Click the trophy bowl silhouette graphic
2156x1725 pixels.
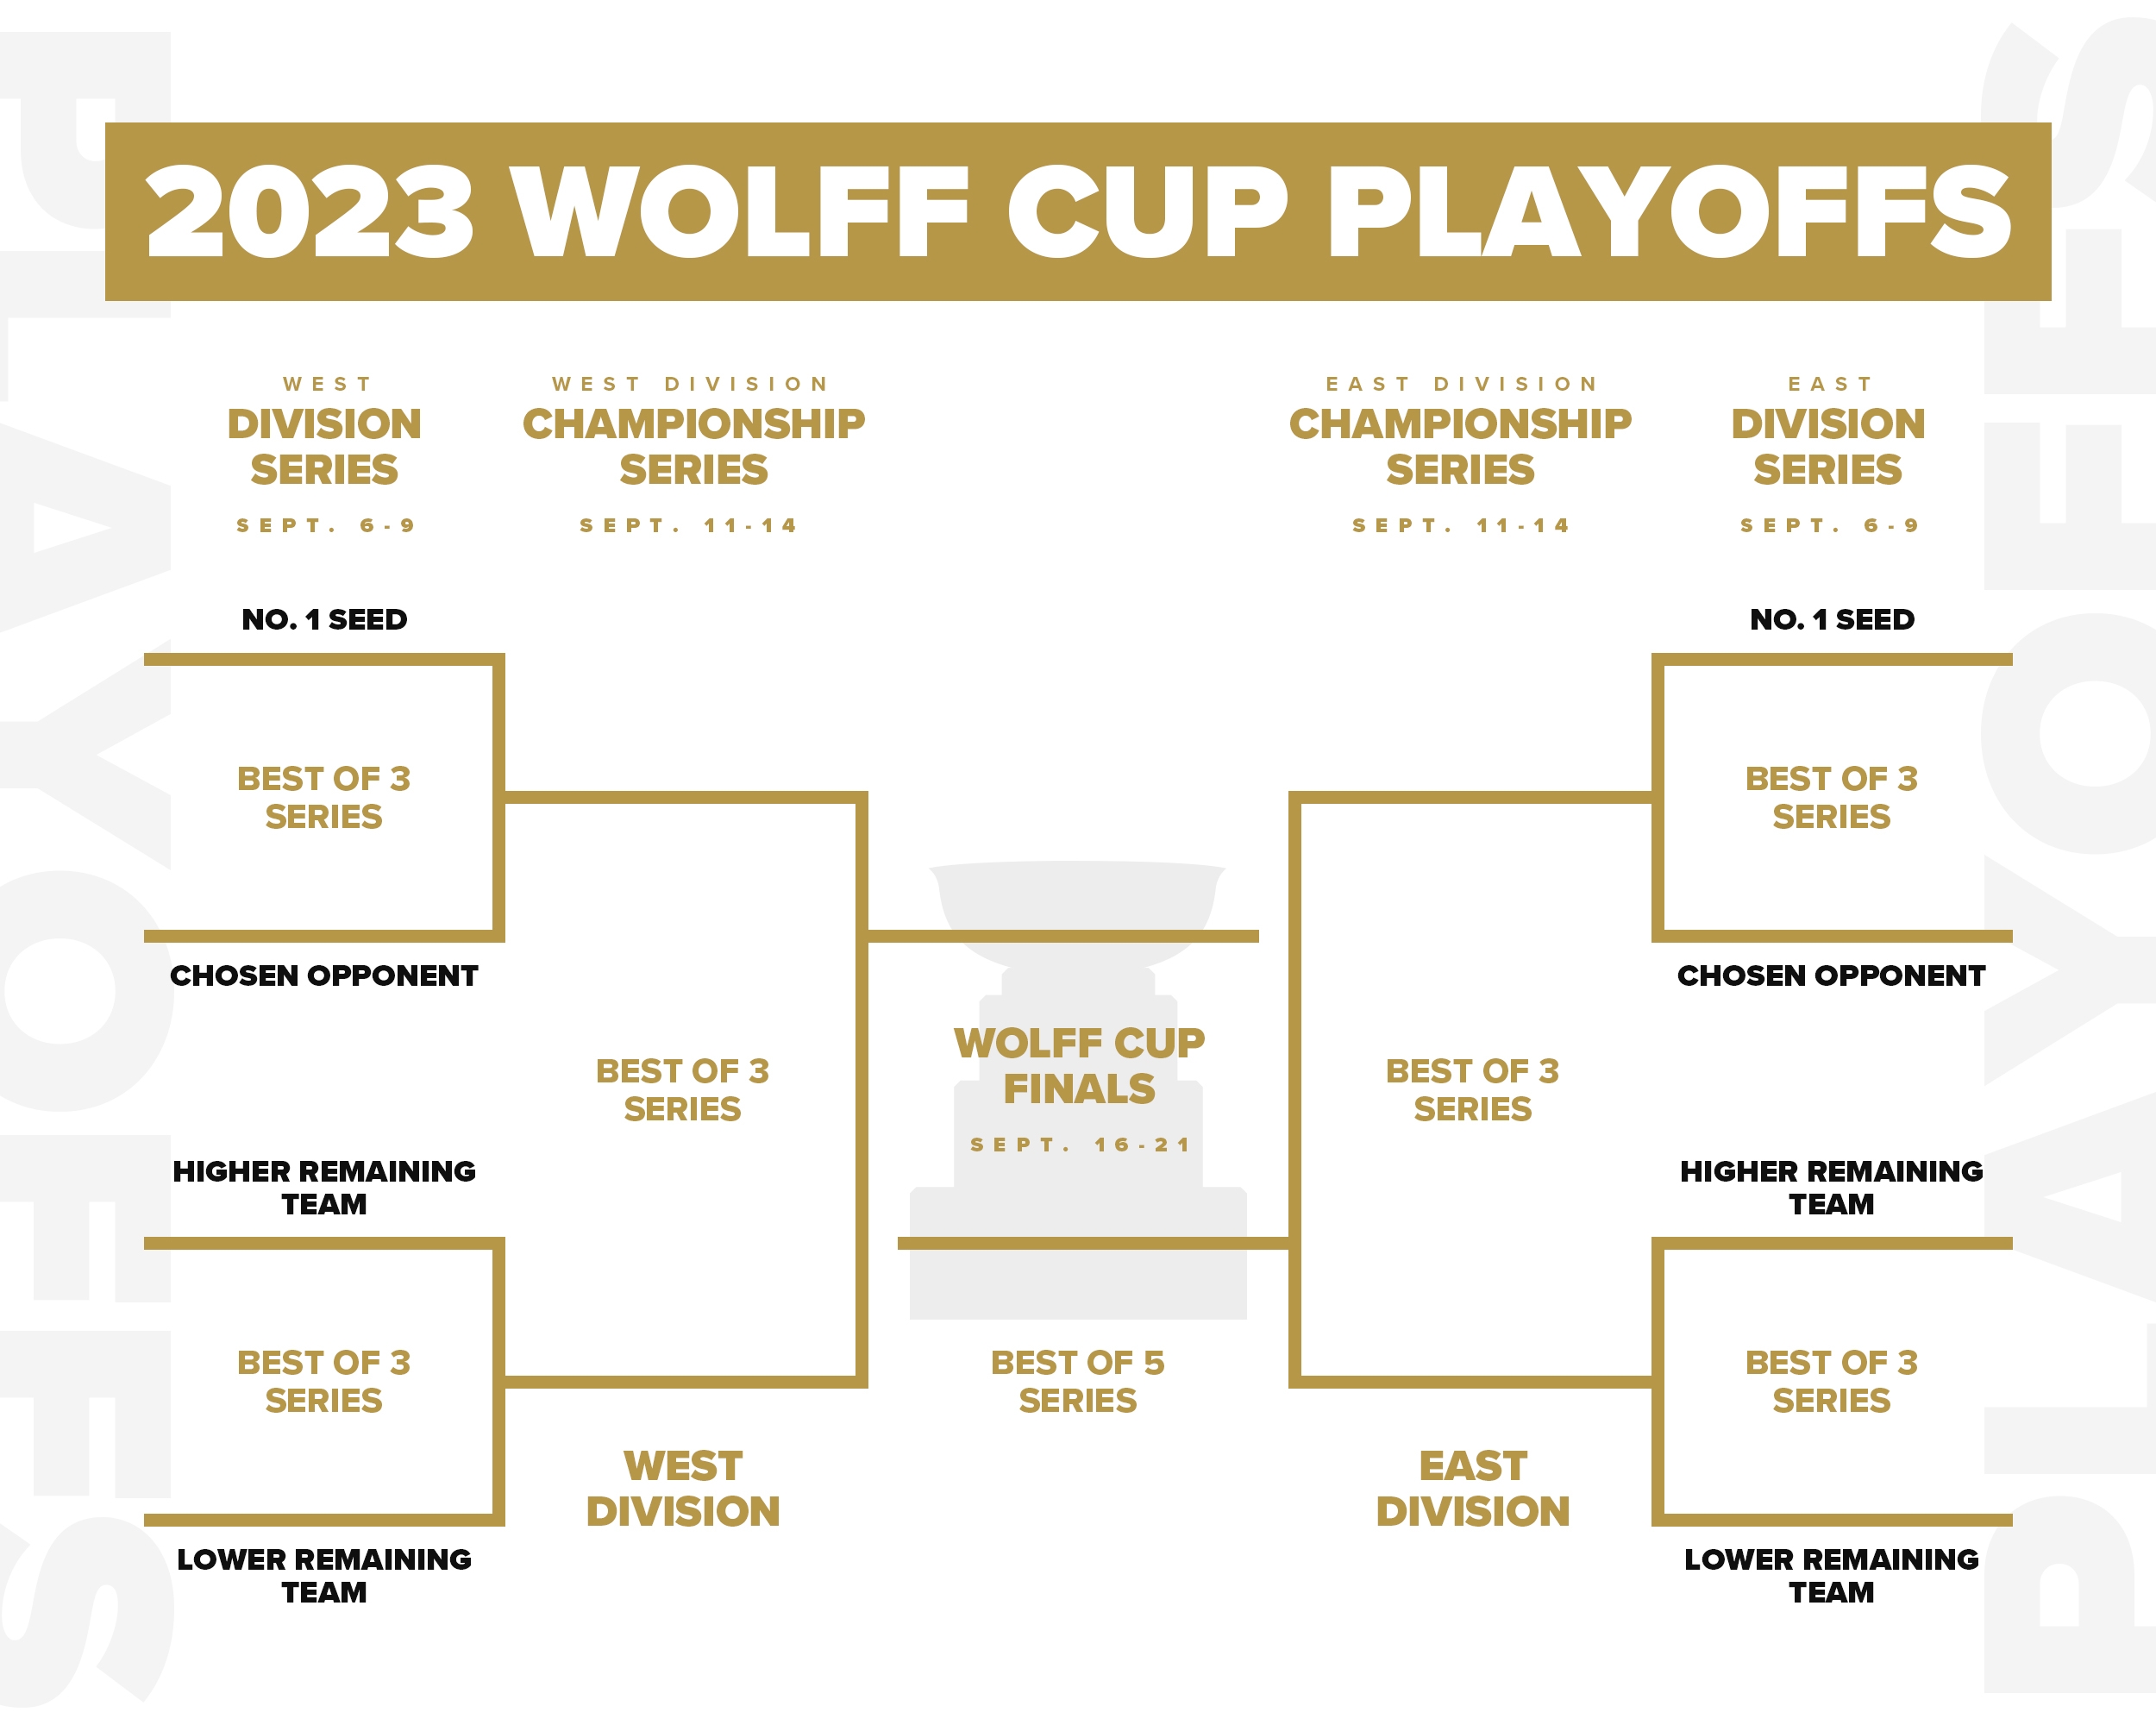tap(1078, 895)
